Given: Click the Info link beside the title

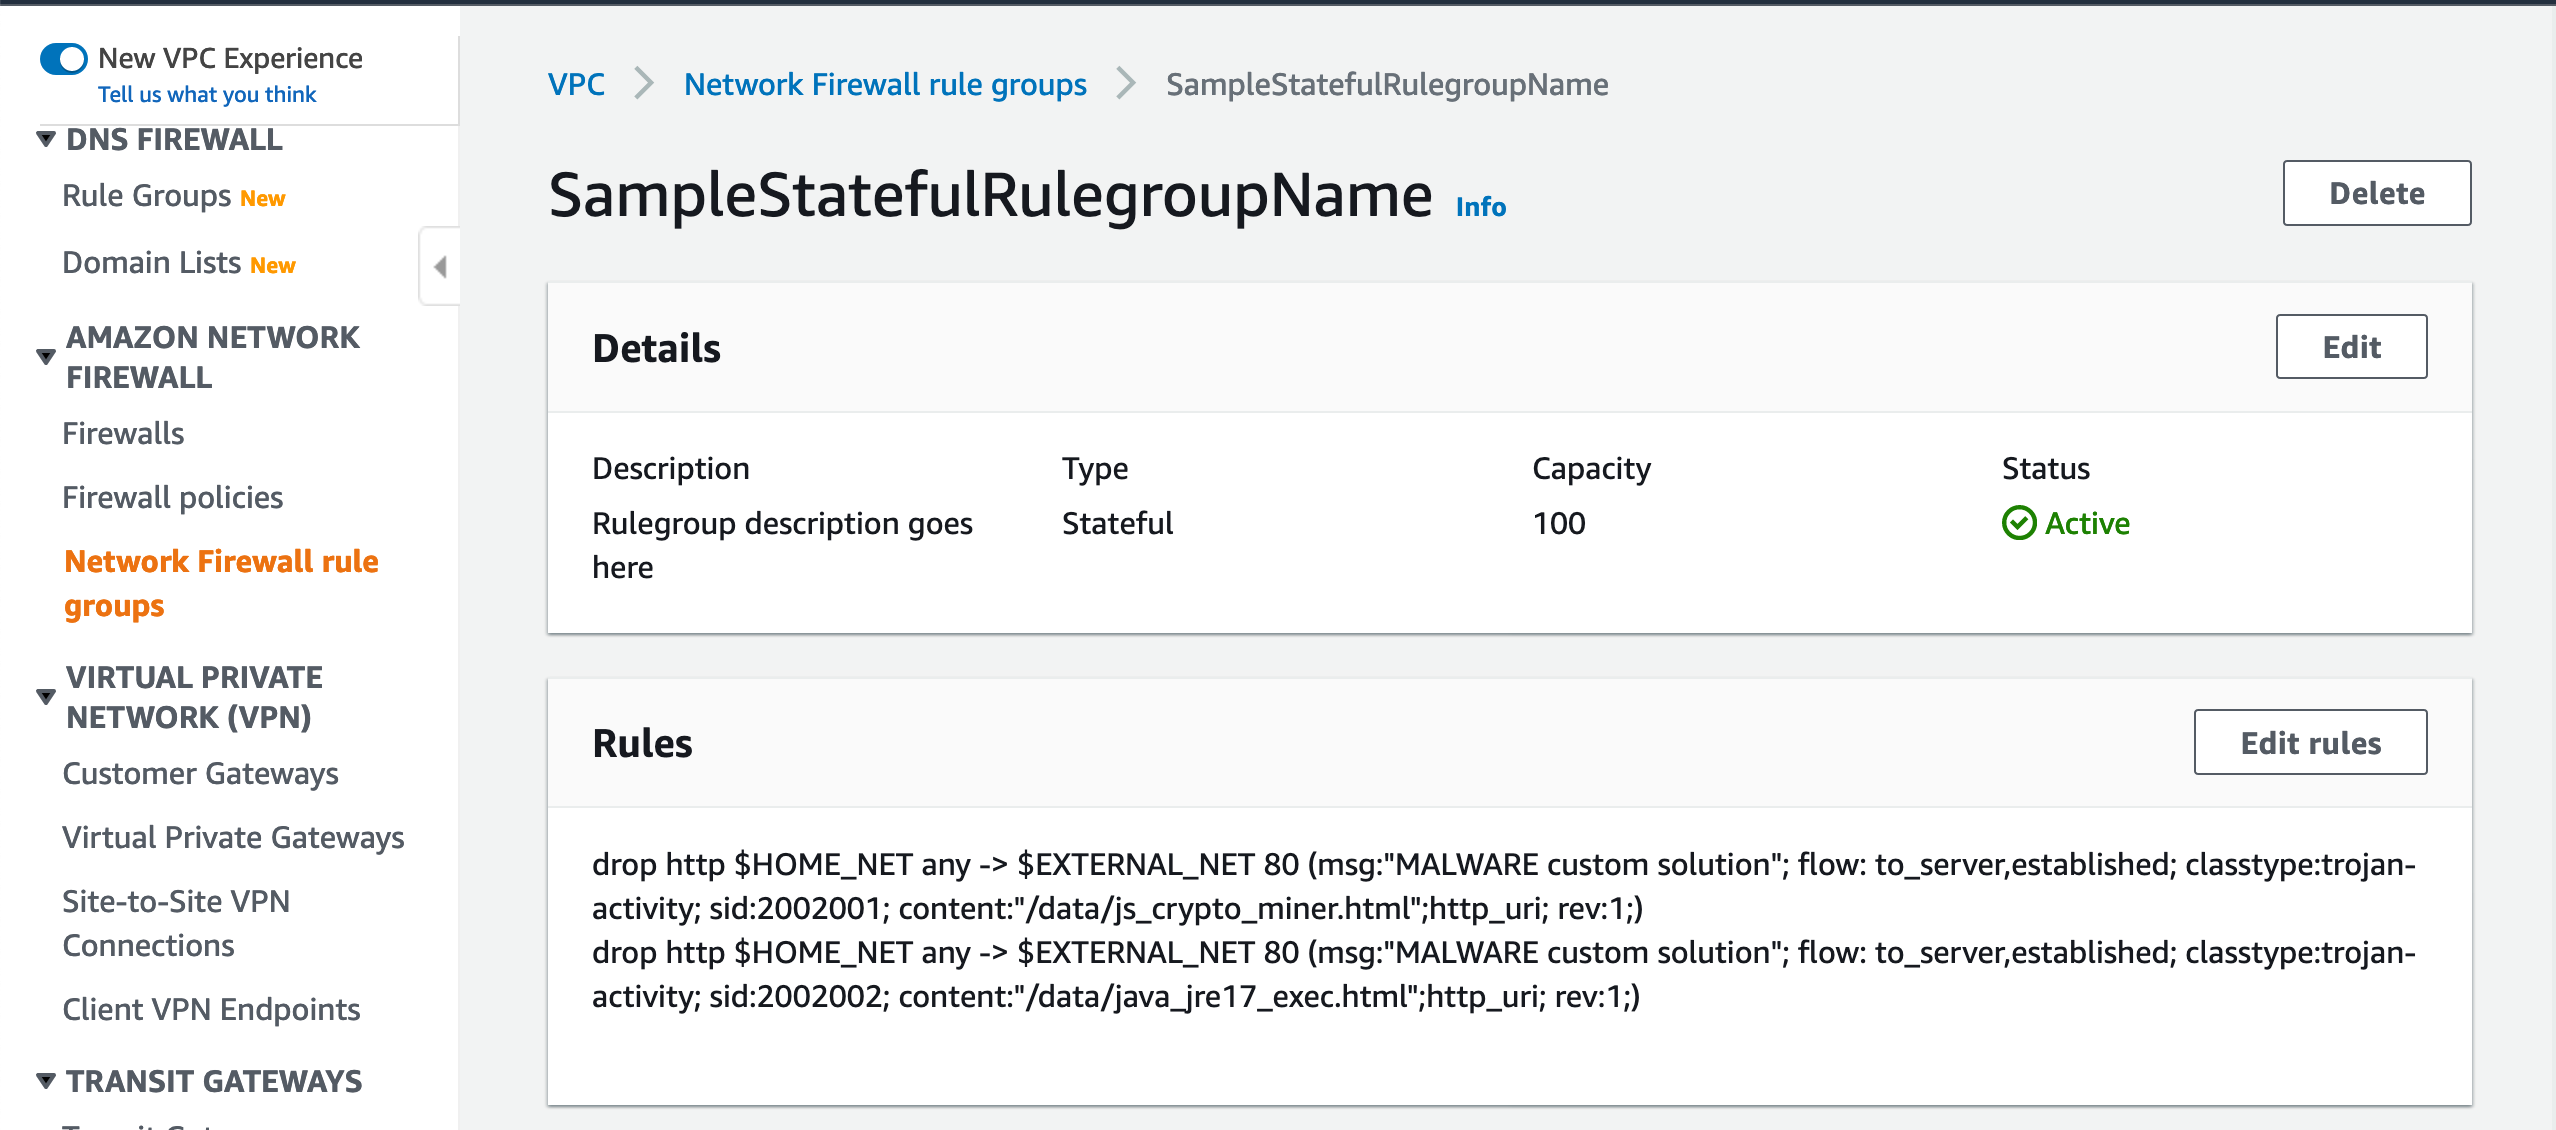Looking at the screenshot, I should 1480,207.
